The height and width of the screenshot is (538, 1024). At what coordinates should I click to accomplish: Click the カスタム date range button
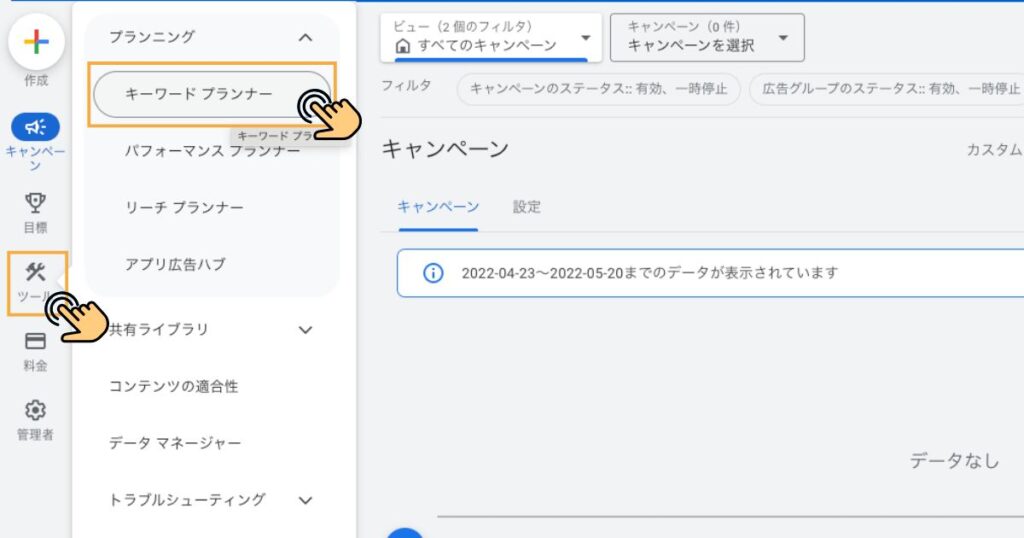click(x=994, y=150)
